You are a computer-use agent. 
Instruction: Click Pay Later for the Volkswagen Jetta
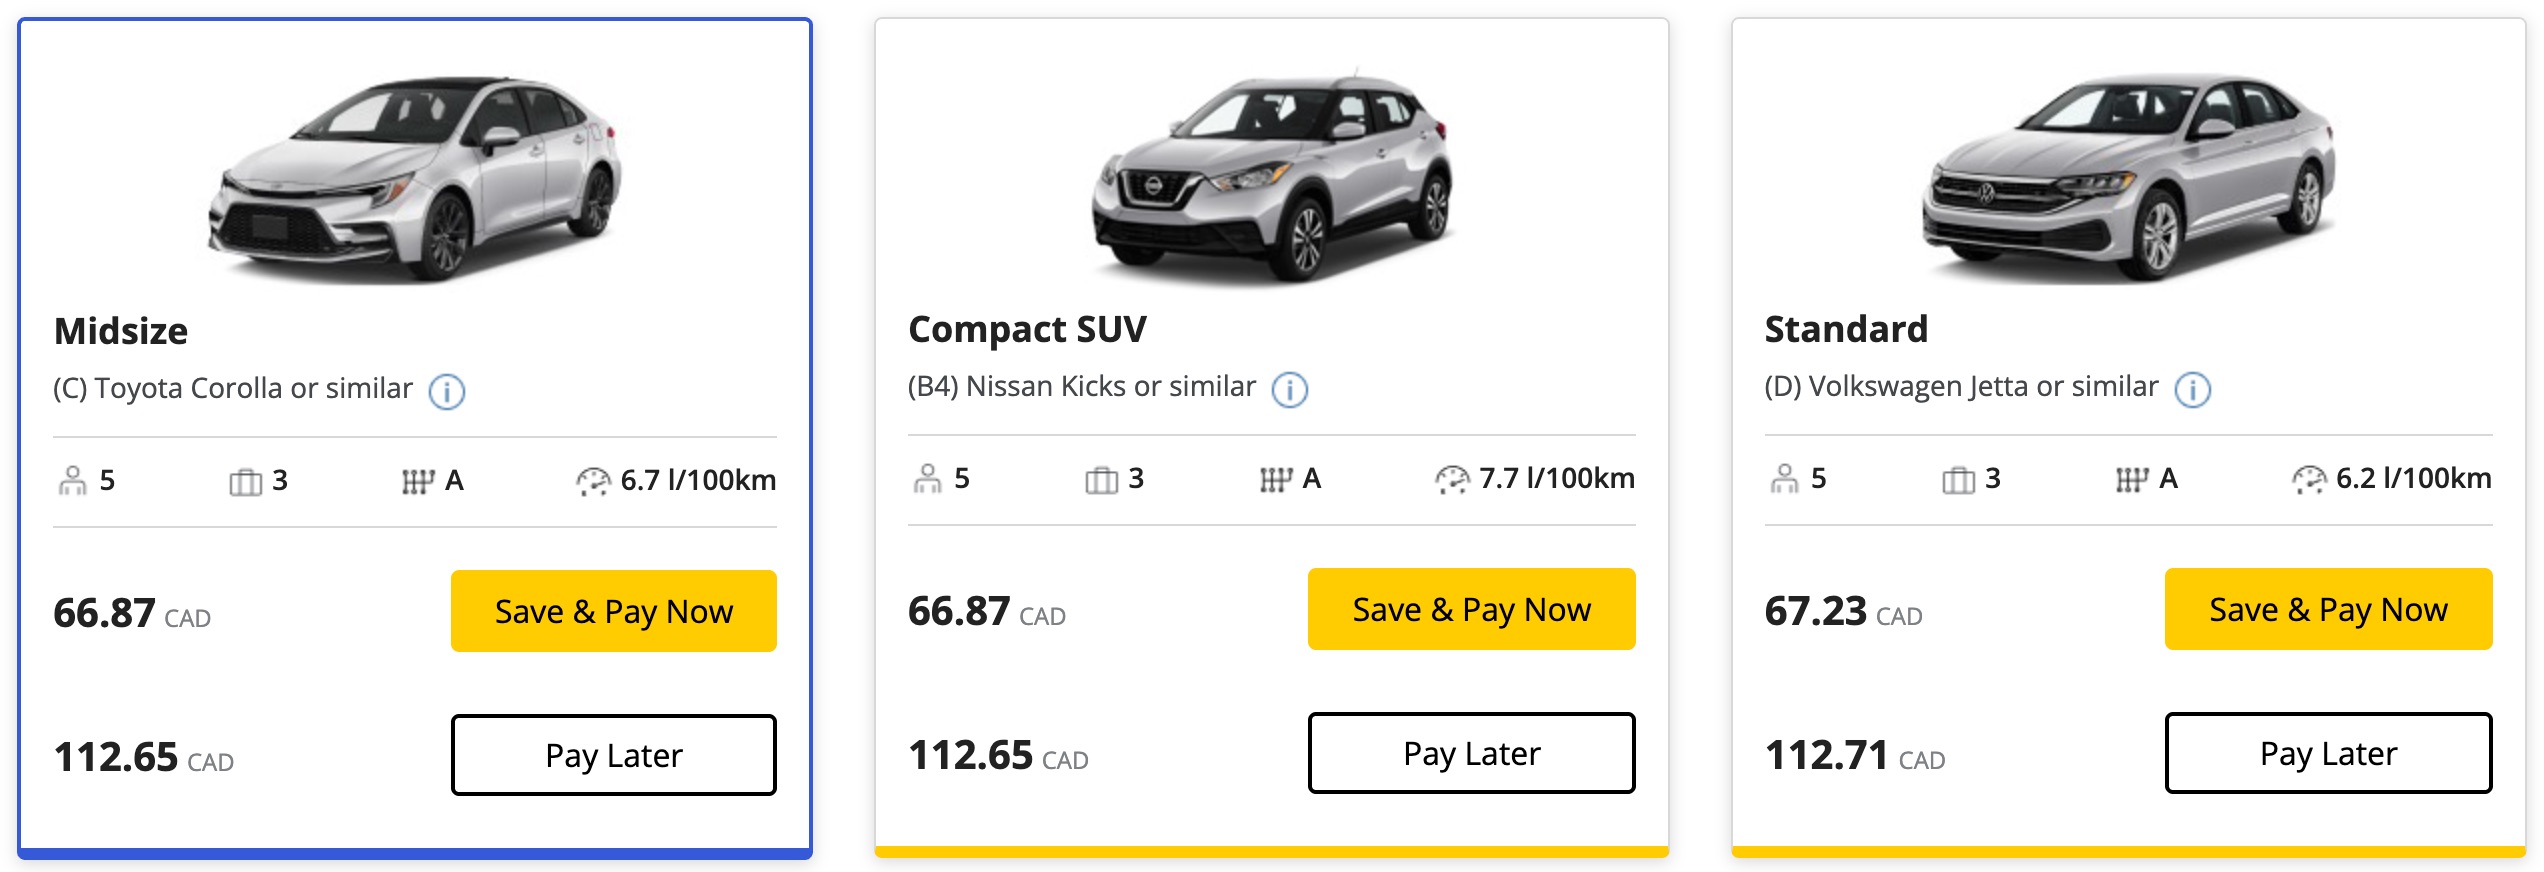(x=2327, y=752)
